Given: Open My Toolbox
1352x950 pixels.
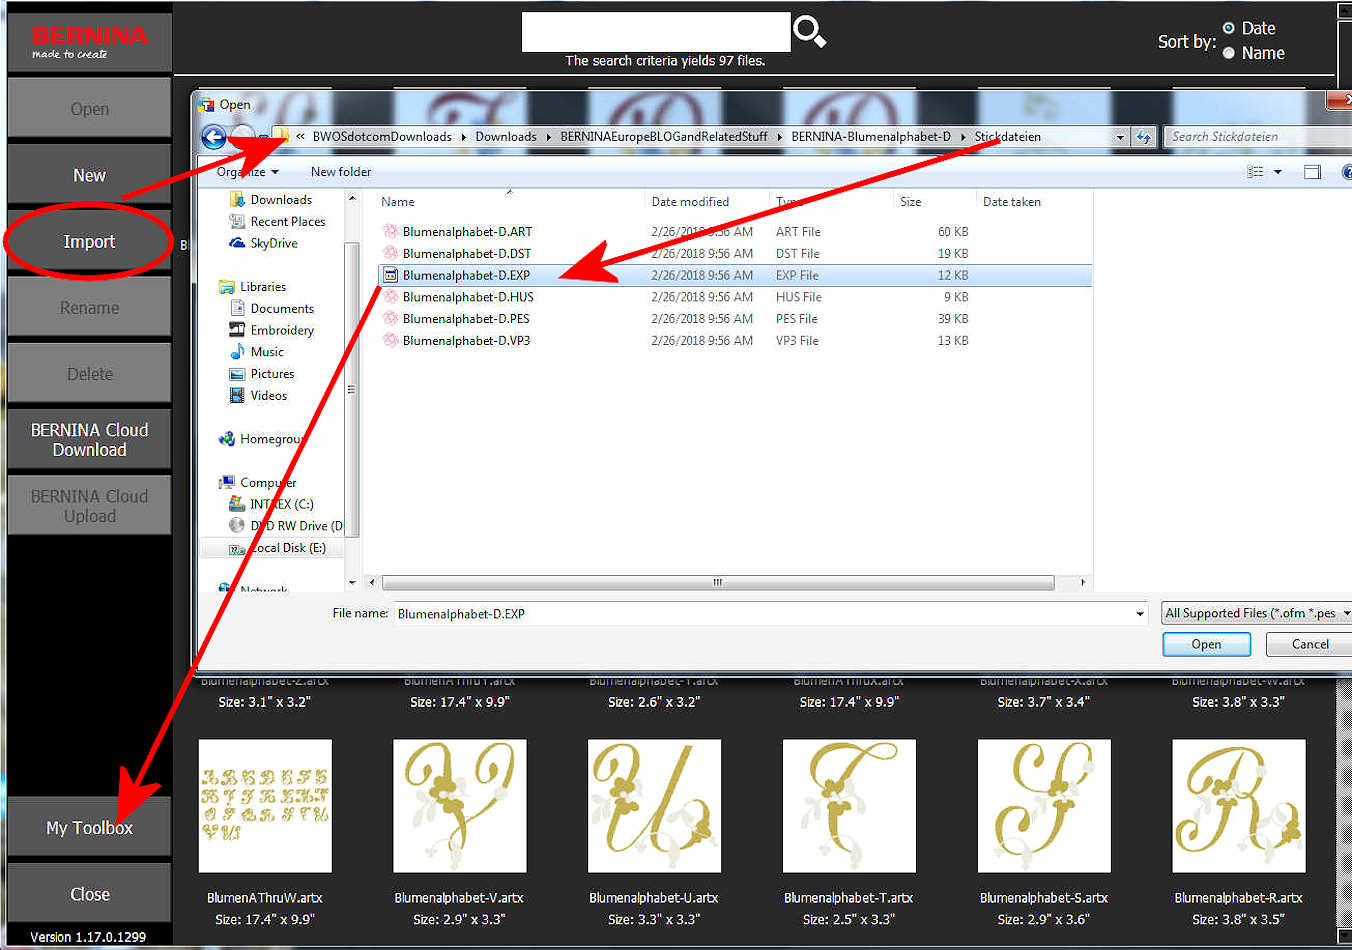Looking at the screenshot, I should pos(89,827).
